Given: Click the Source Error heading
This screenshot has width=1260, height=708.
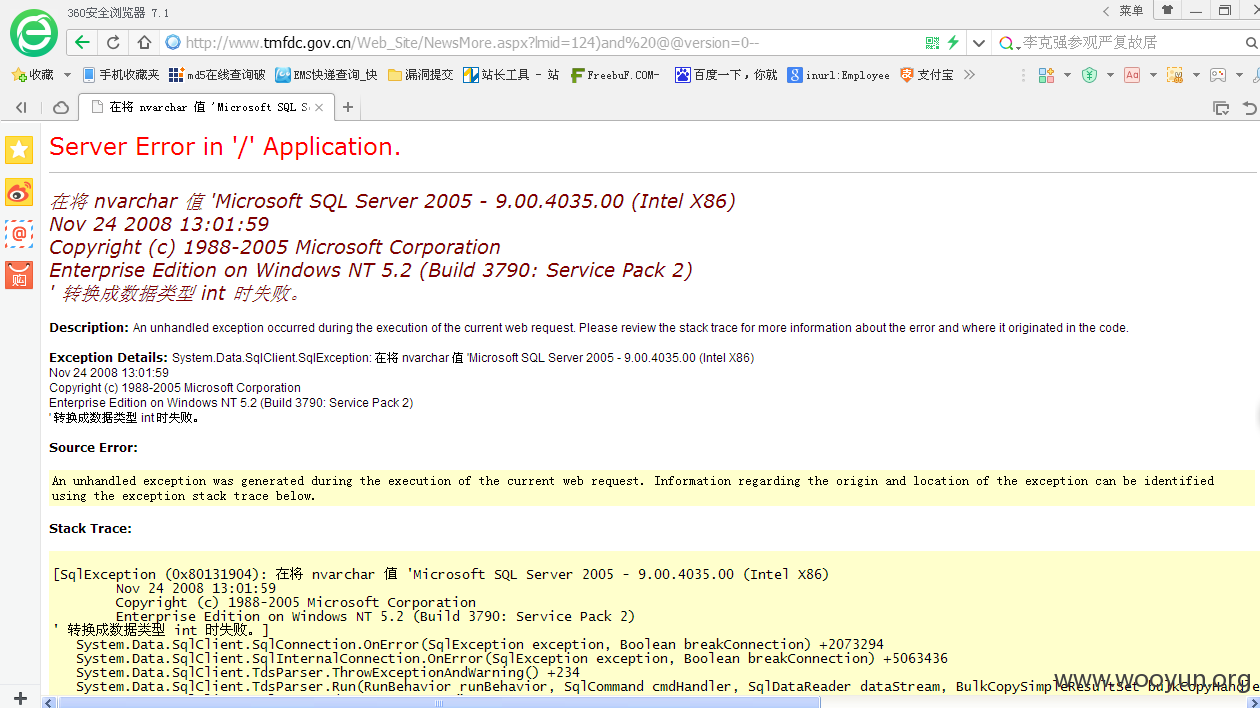Looking at the screenshot, I should pos(94,448).
